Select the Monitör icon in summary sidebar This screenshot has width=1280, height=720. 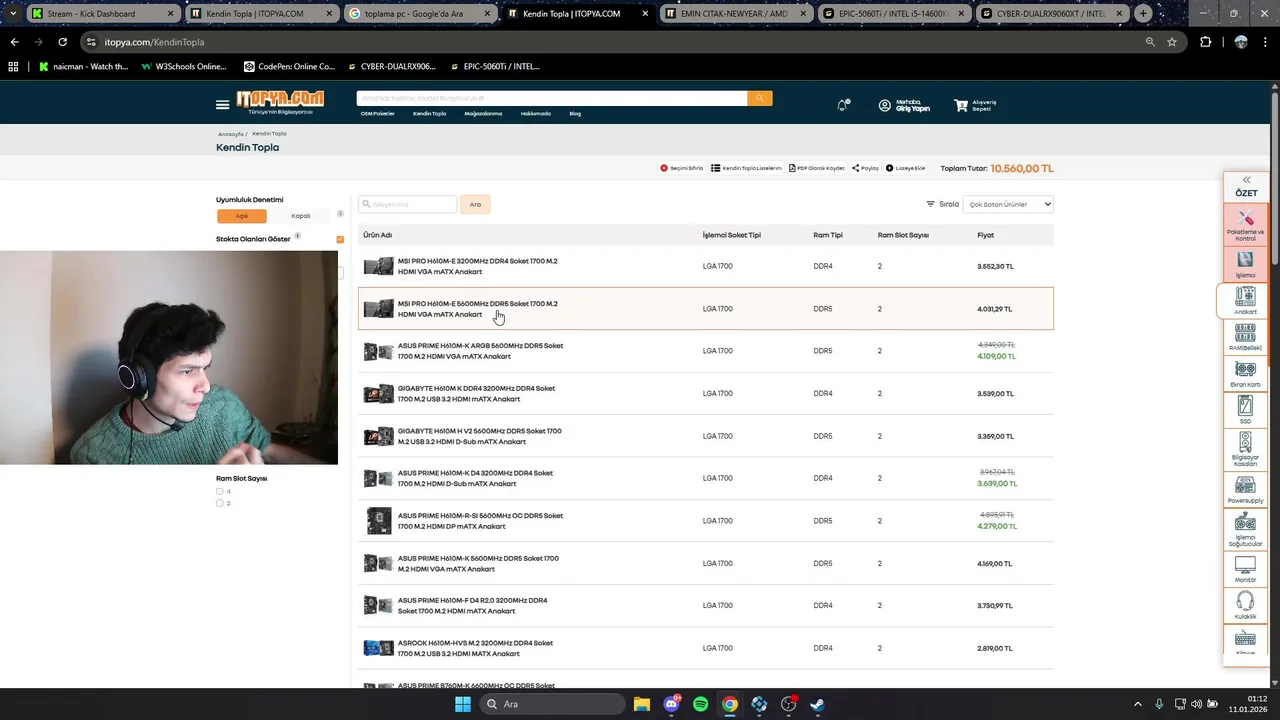tap(1245, 569)
